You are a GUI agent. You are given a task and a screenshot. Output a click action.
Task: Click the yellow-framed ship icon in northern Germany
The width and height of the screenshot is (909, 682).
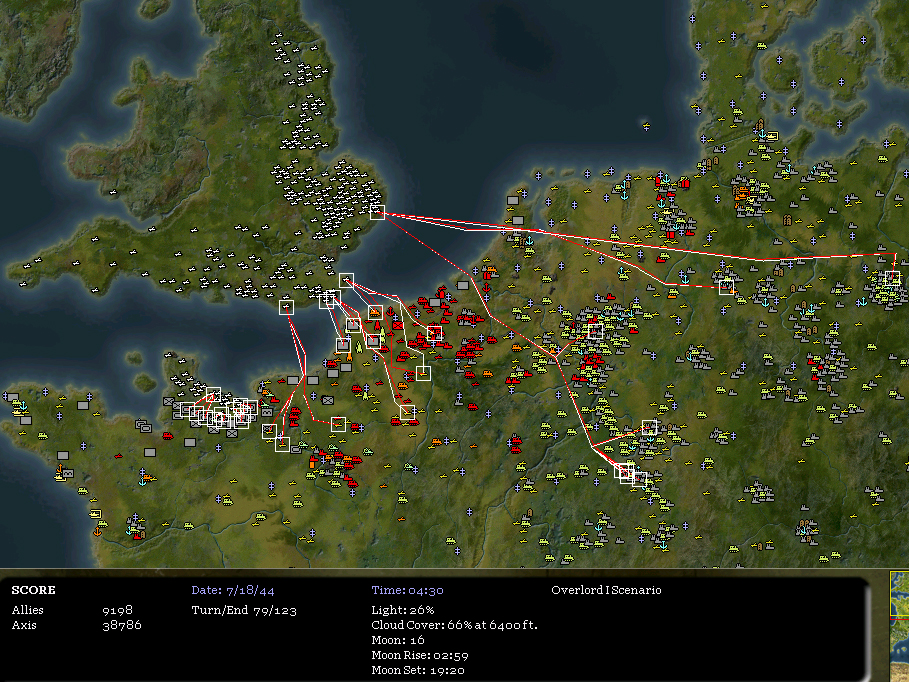pyautogui.click(x=772, y=136)
